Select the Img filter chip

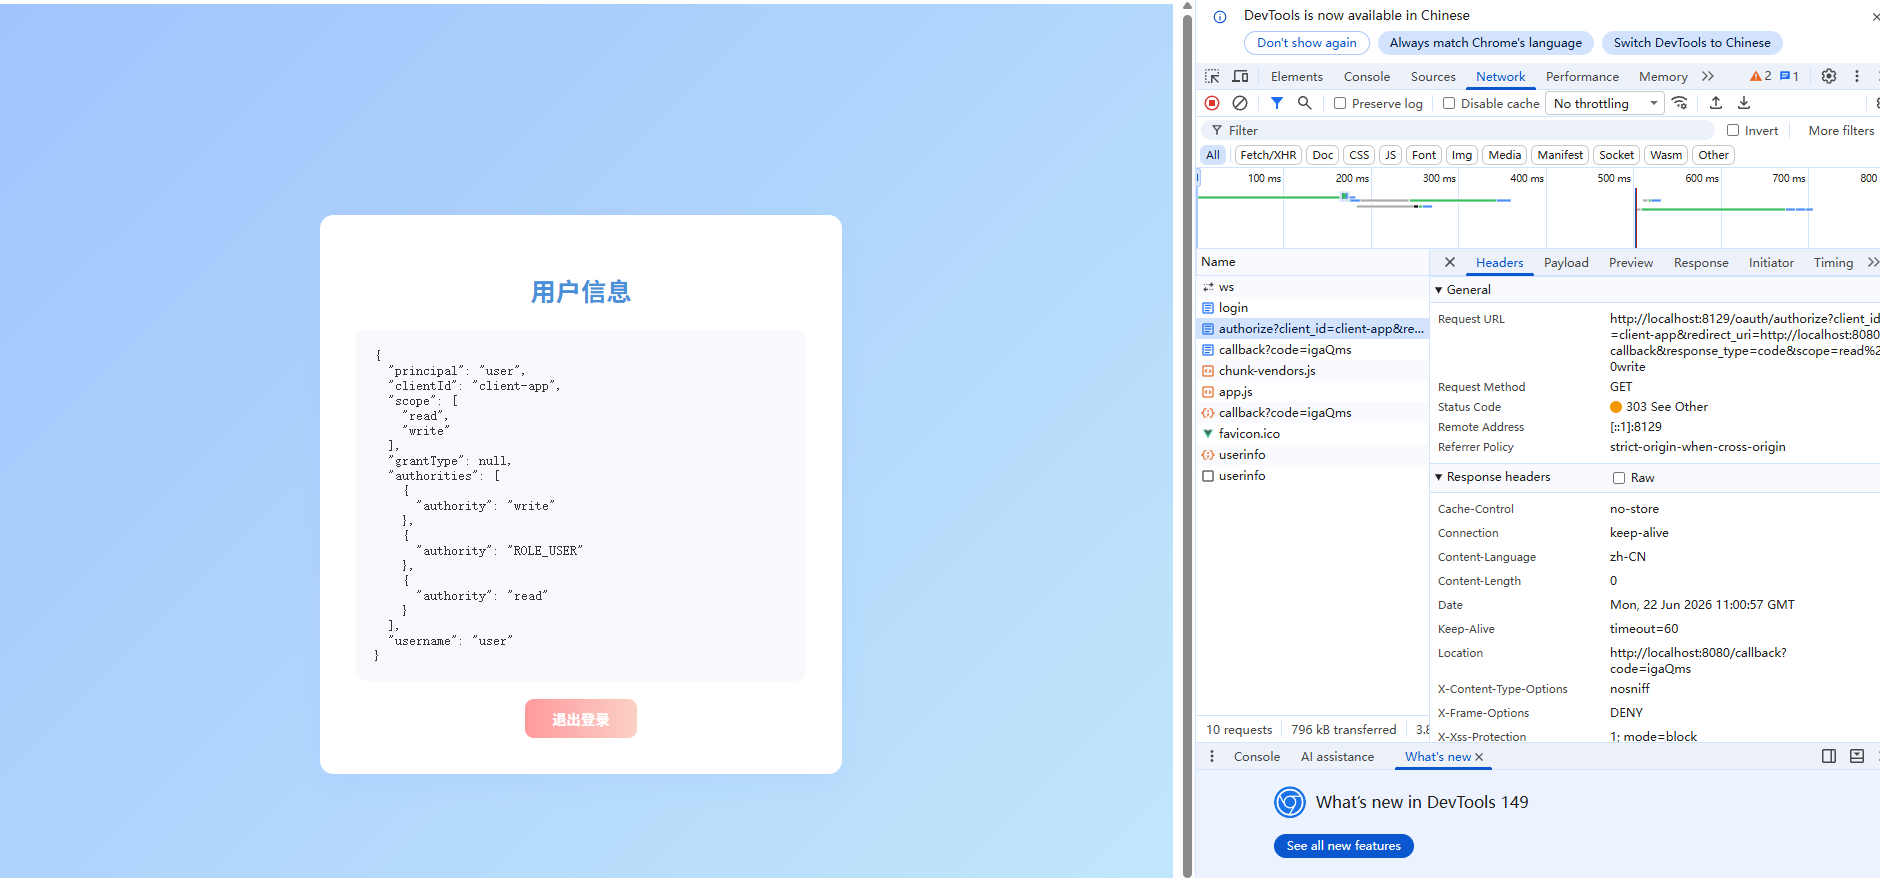point(1462,155)
